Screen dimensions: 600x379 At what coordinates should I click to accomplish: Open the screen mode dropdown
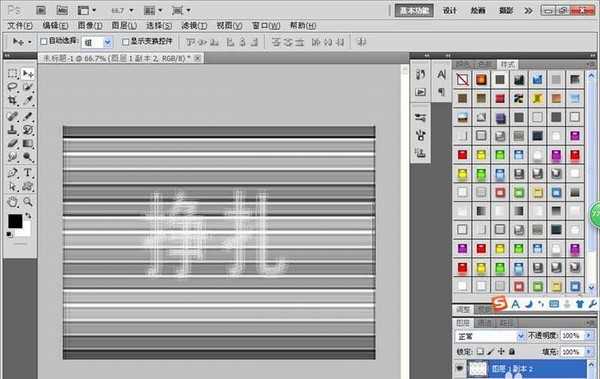click(181, 10)
